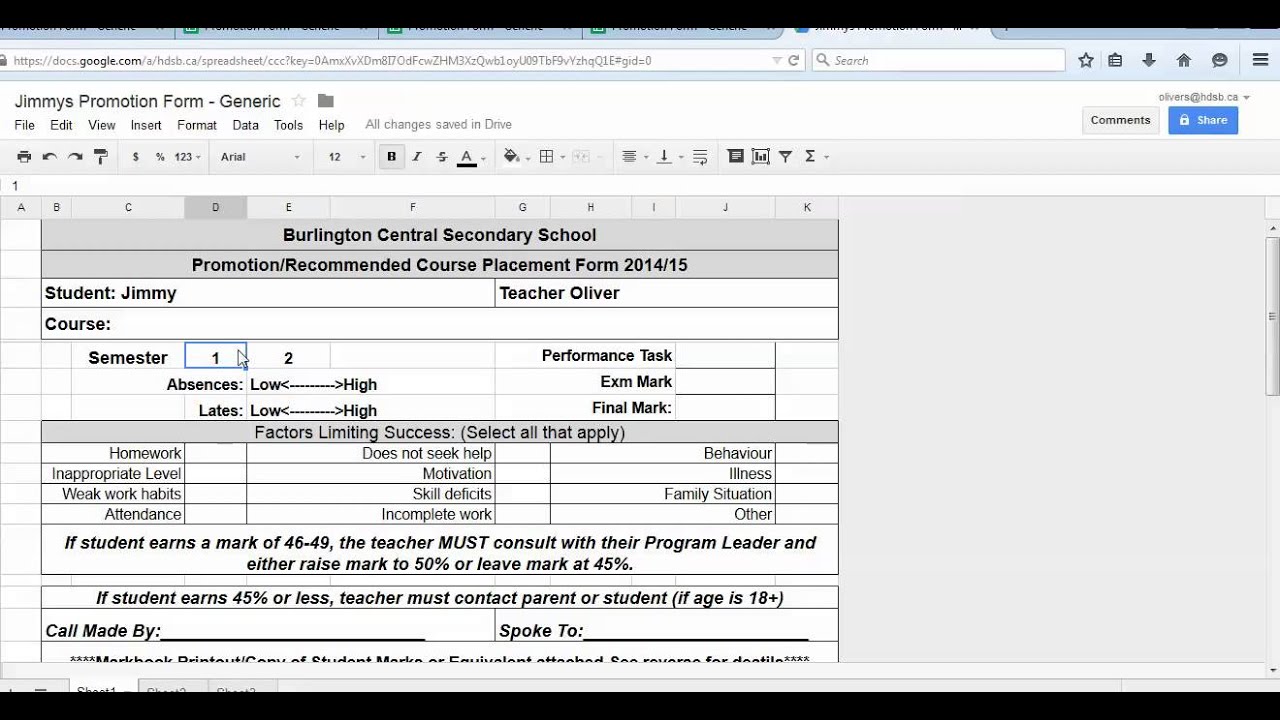
Task: Open the Borders tool
Action: pos(546,157)
